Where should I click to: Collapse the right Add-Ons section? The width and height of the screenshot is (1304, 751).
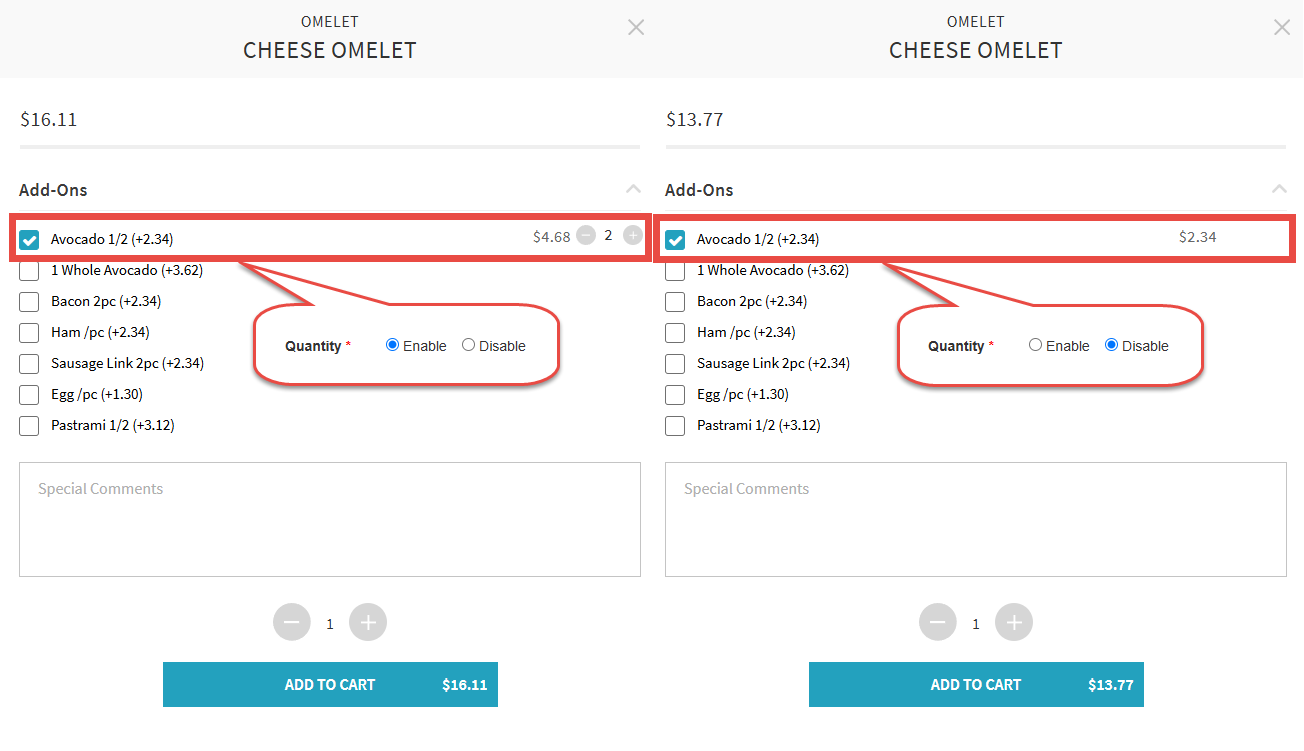pyautogui.click(x=1279, y=189)
